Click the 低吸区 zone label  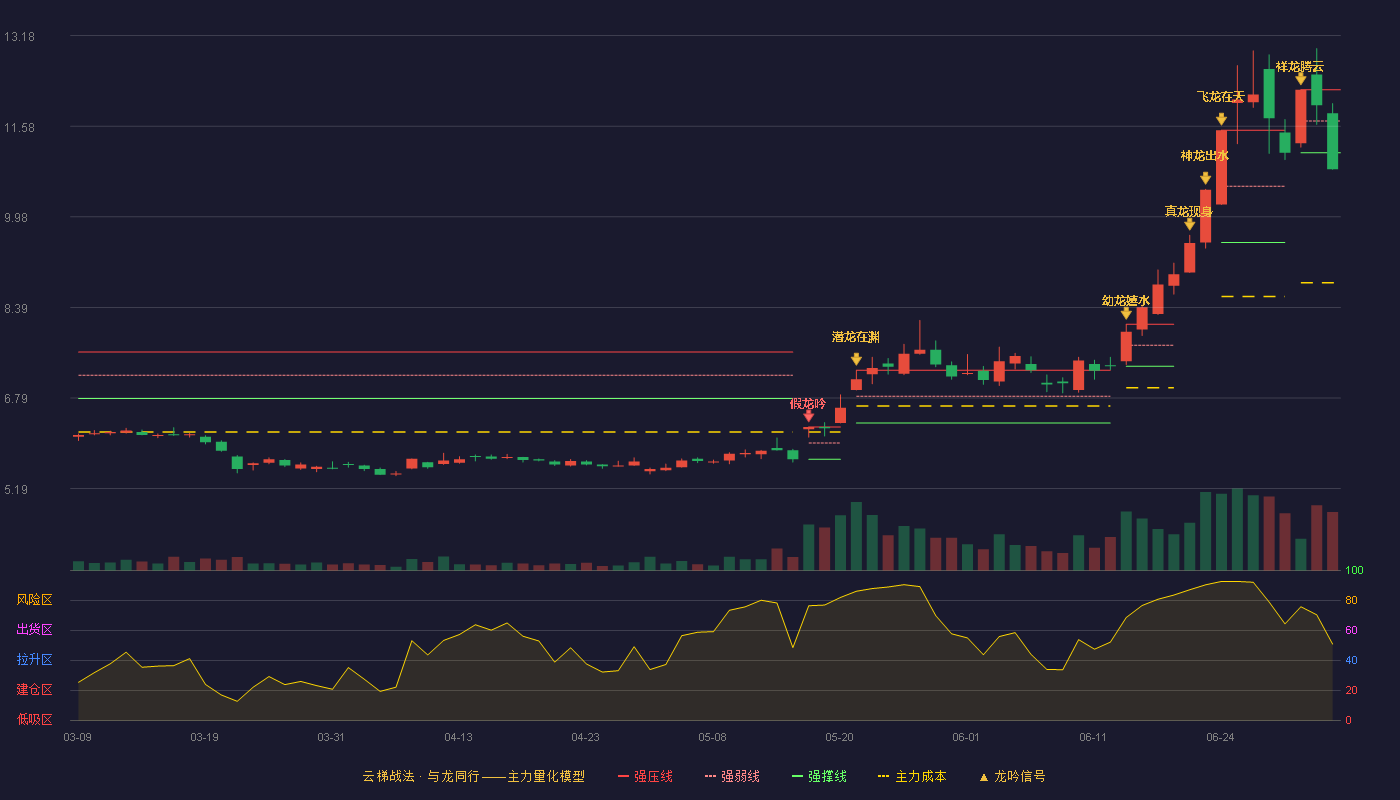point(34,719)
